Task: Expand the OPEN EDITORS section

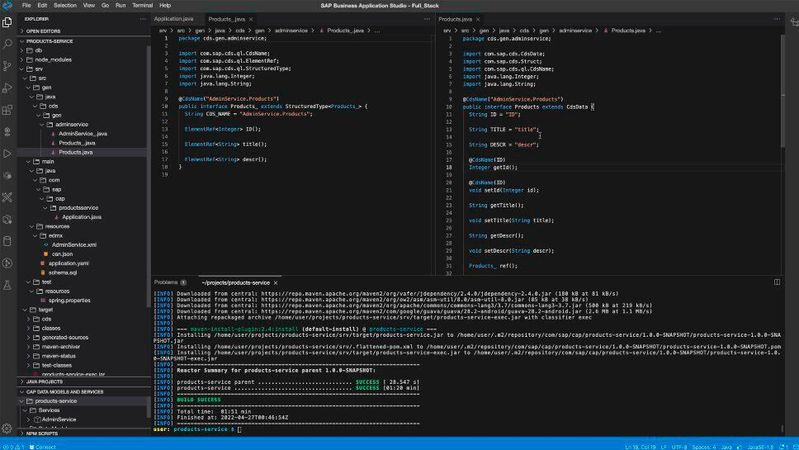Action: click(x=43, y=31)
